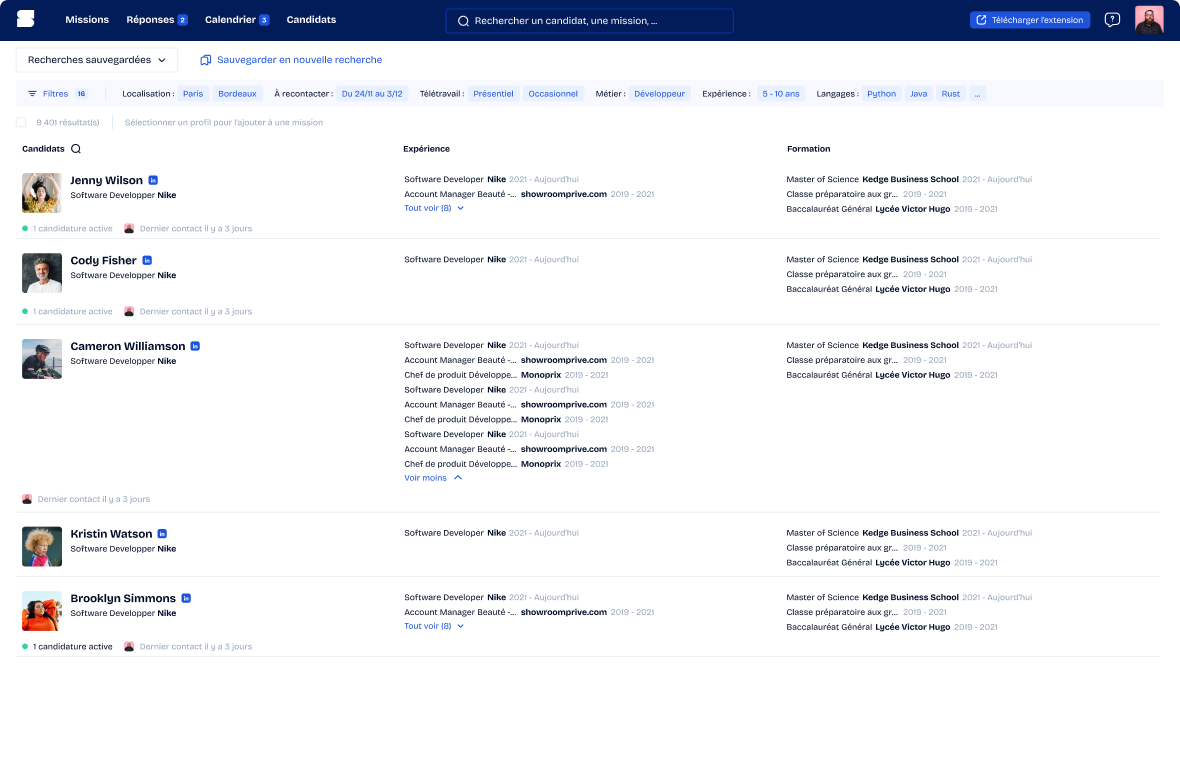Open the Recherches sauvegardées dropdown
The height and width of the screenshot is (768, 1180).
coord(97,60)
